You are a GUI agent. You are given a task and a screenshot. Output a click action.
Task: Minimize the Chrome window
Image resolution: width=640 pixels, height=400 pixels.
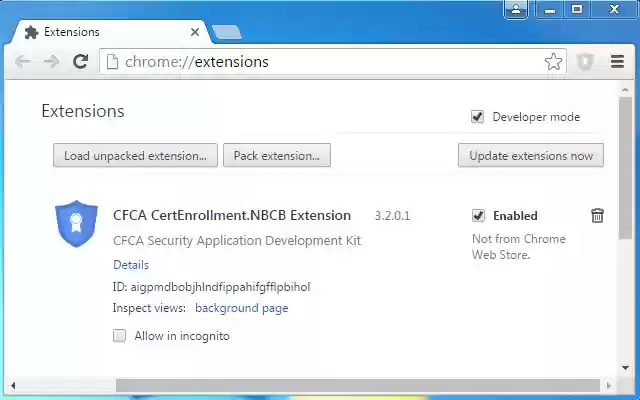(550, 9)
